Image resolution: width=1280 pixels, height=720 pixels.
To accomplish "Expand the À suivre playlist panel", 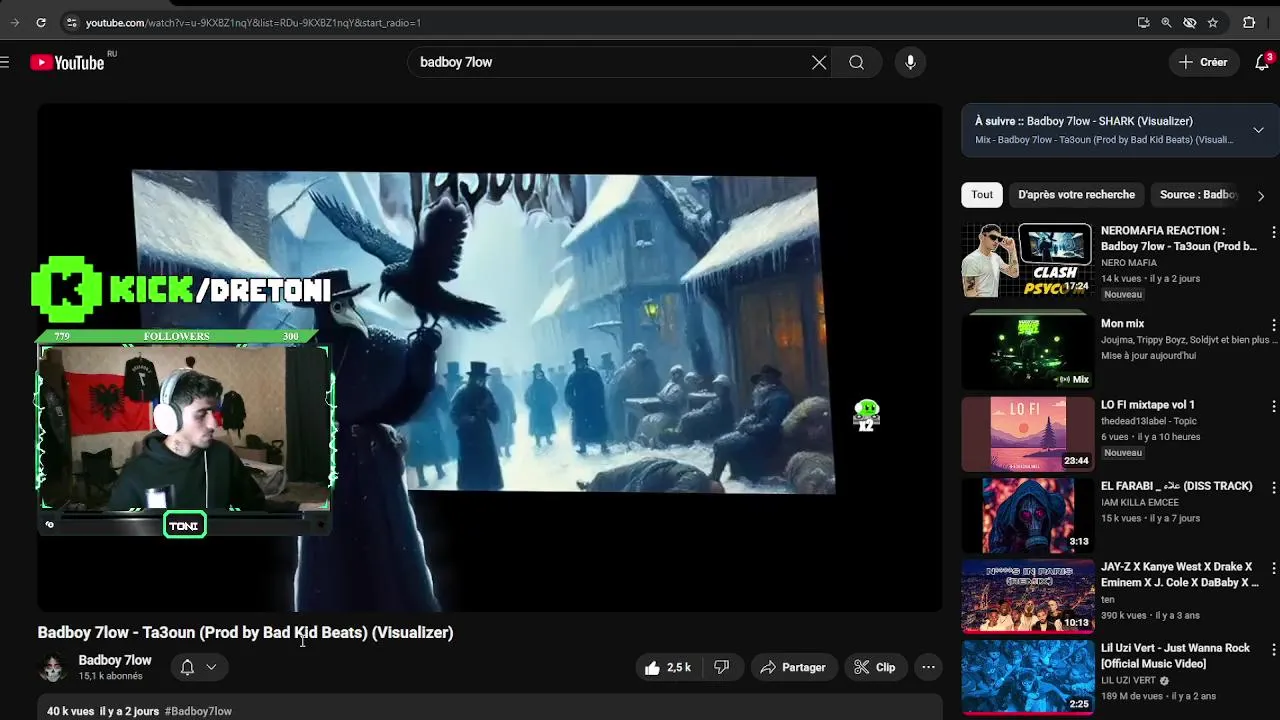I will pos(1258,130).
